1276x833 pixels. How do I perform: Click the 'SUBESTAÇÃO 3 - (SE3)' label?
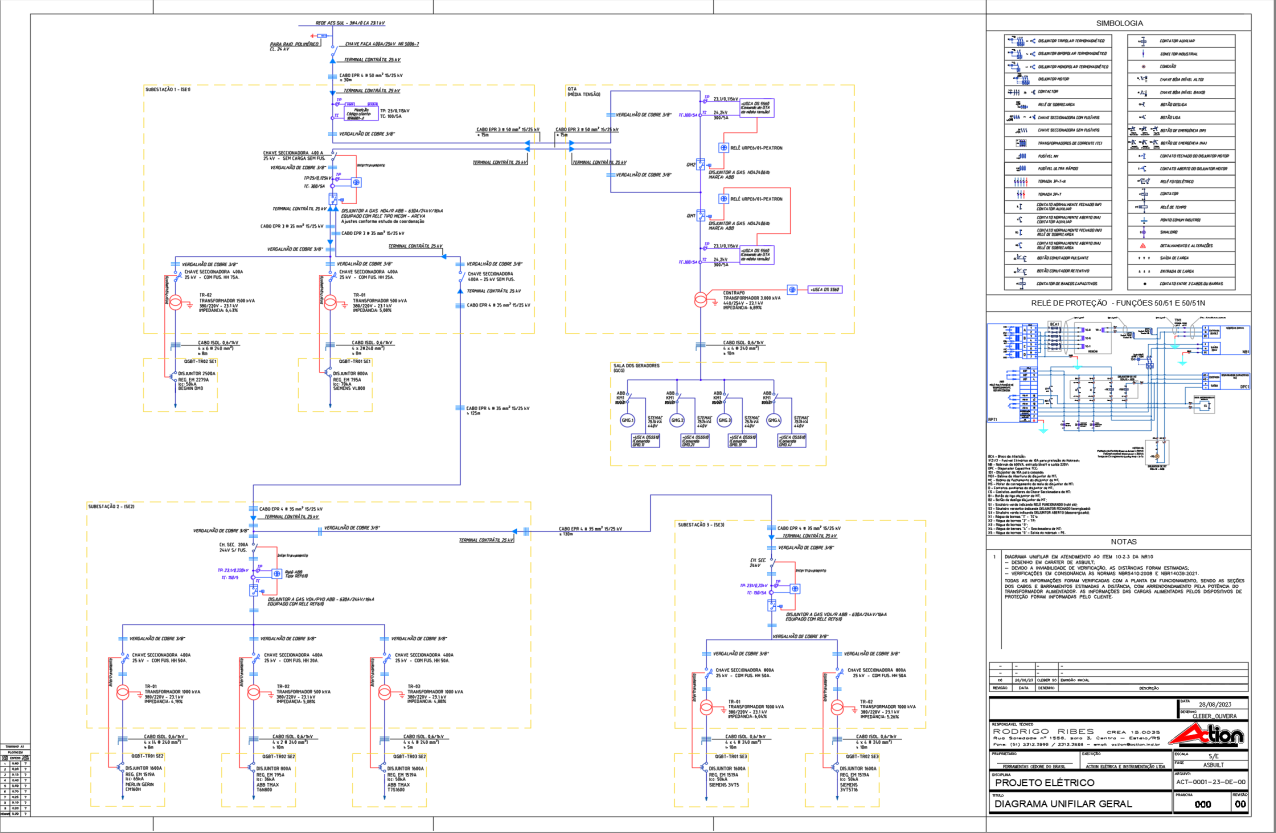(699, 524)
